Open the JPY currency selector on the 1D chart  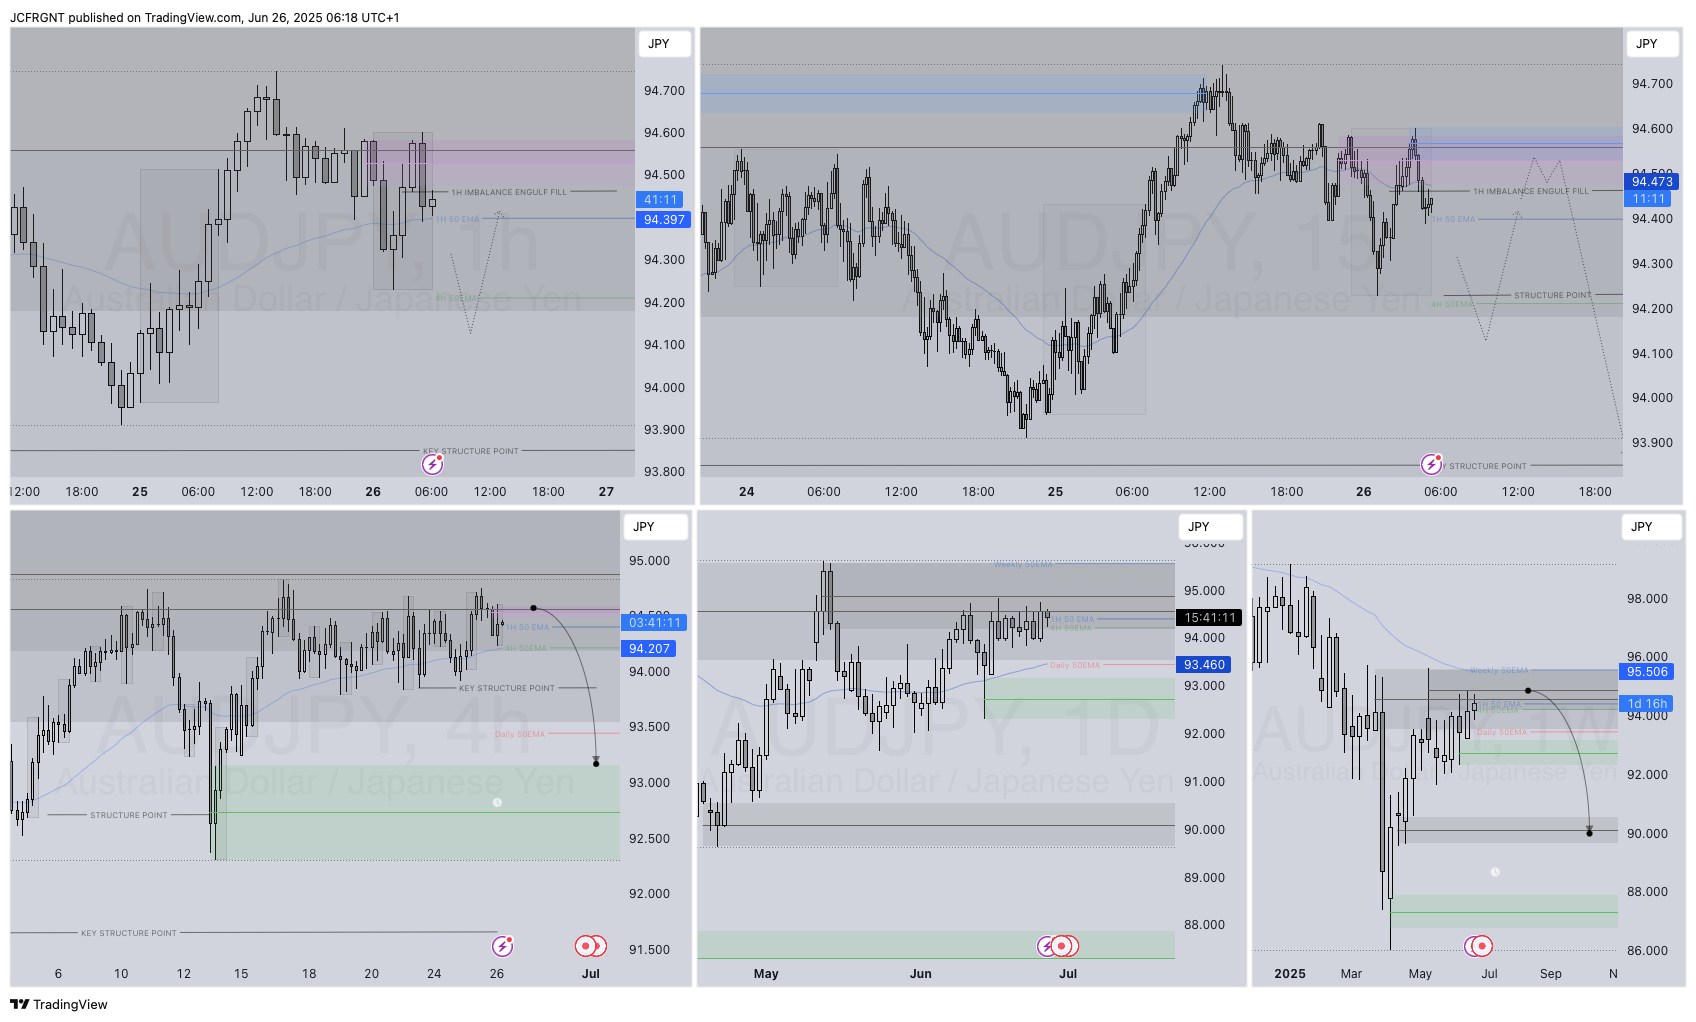click(x=1210, y=527)
